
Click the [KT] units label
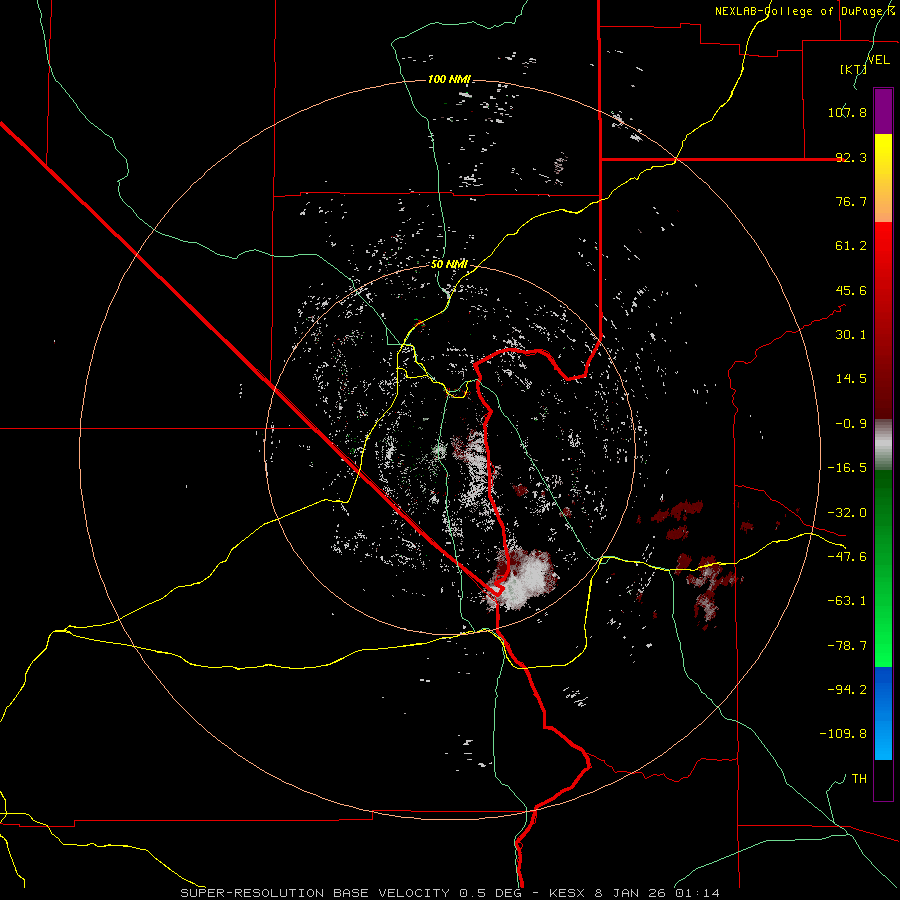[853, 69]
